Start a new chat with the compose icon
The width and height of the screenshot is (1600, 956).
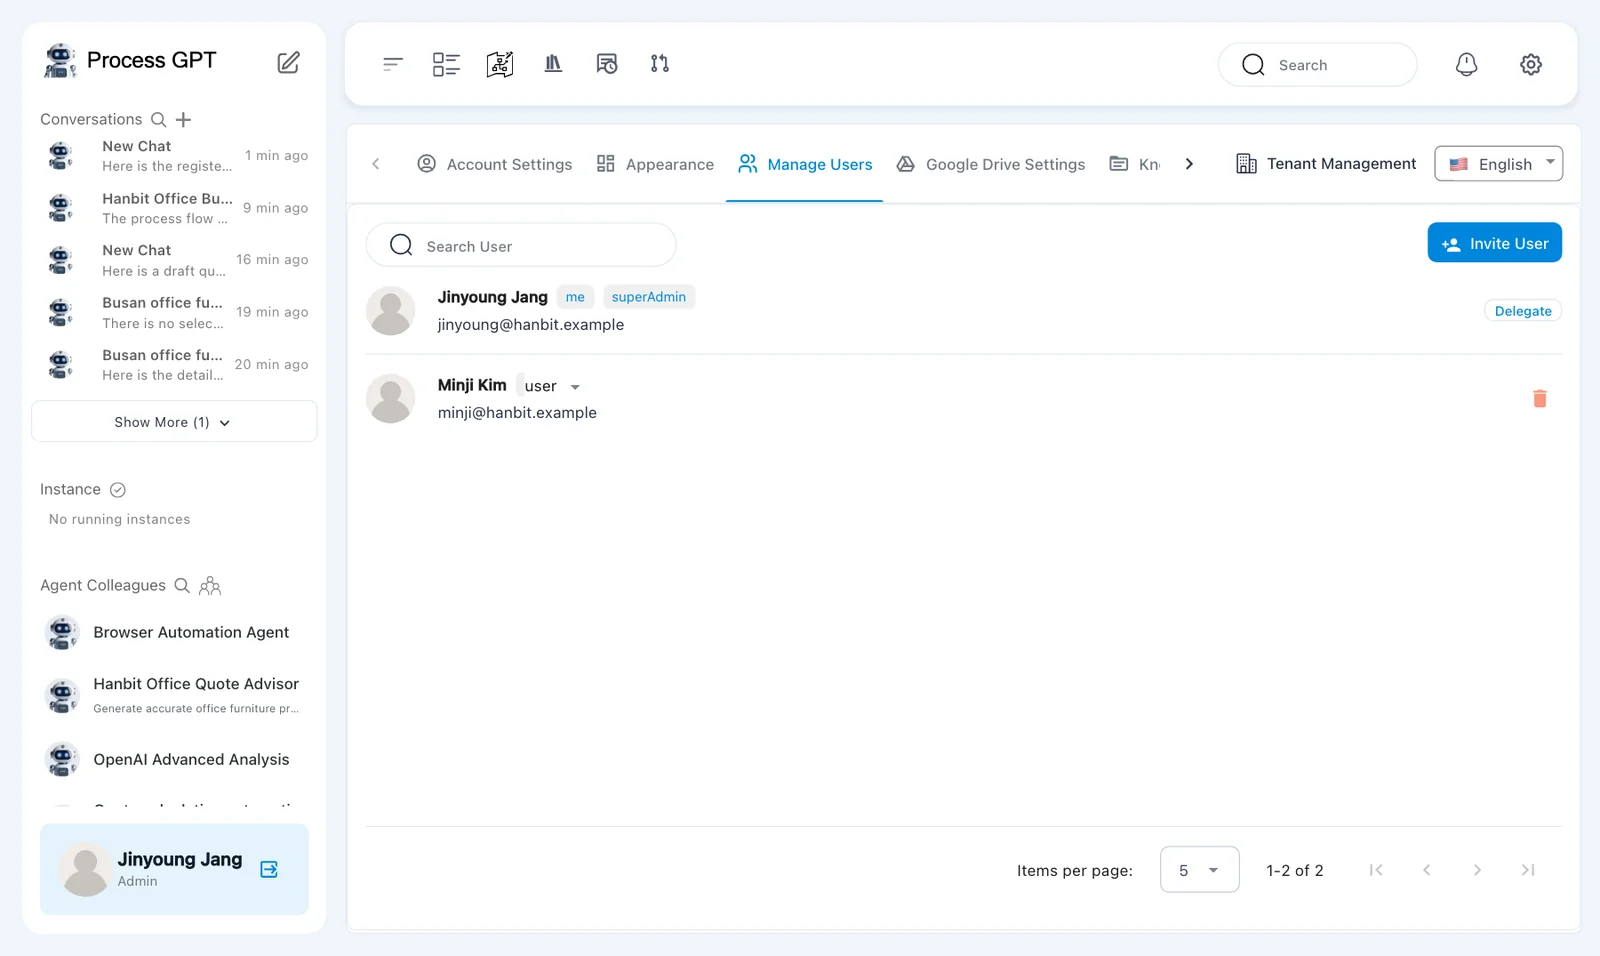pos(288,62)
